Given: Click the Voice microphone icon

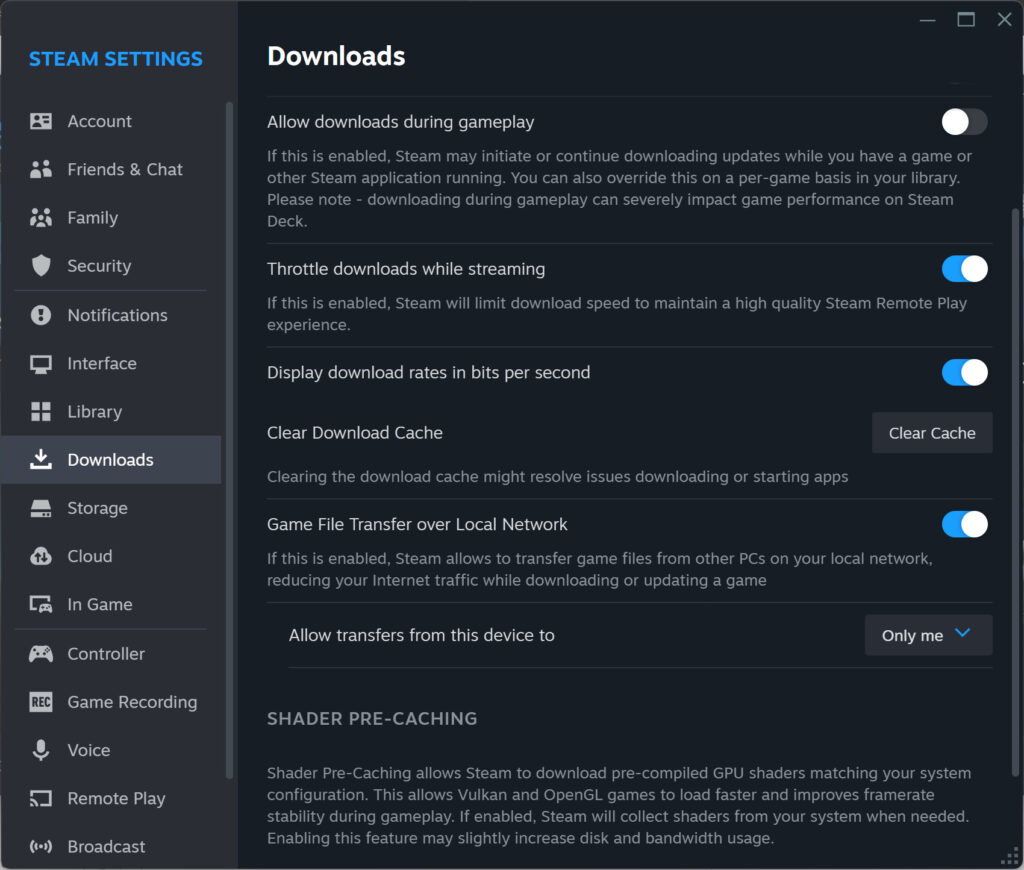Looking at the screenshot, I should tap(41, 750).
